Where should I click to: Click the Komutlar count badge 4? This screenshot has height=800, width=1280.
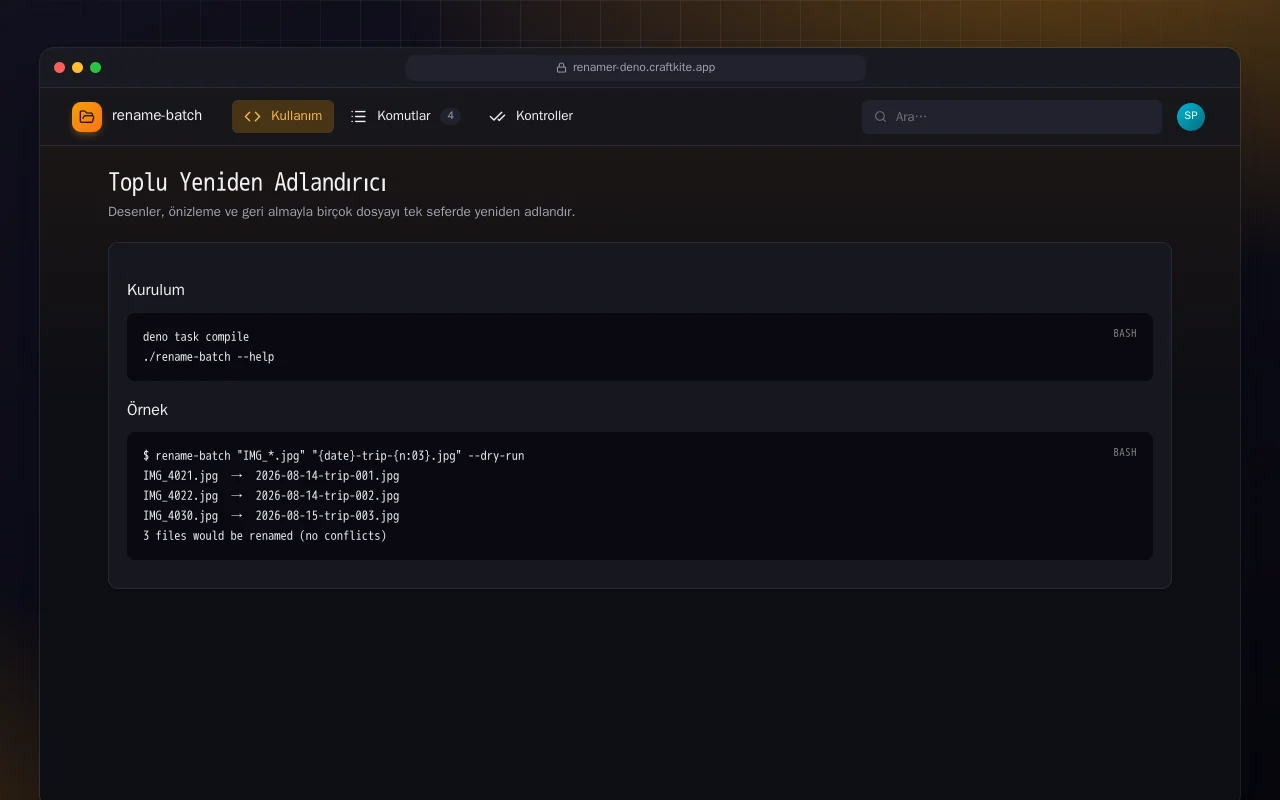[x=451, y=116]
